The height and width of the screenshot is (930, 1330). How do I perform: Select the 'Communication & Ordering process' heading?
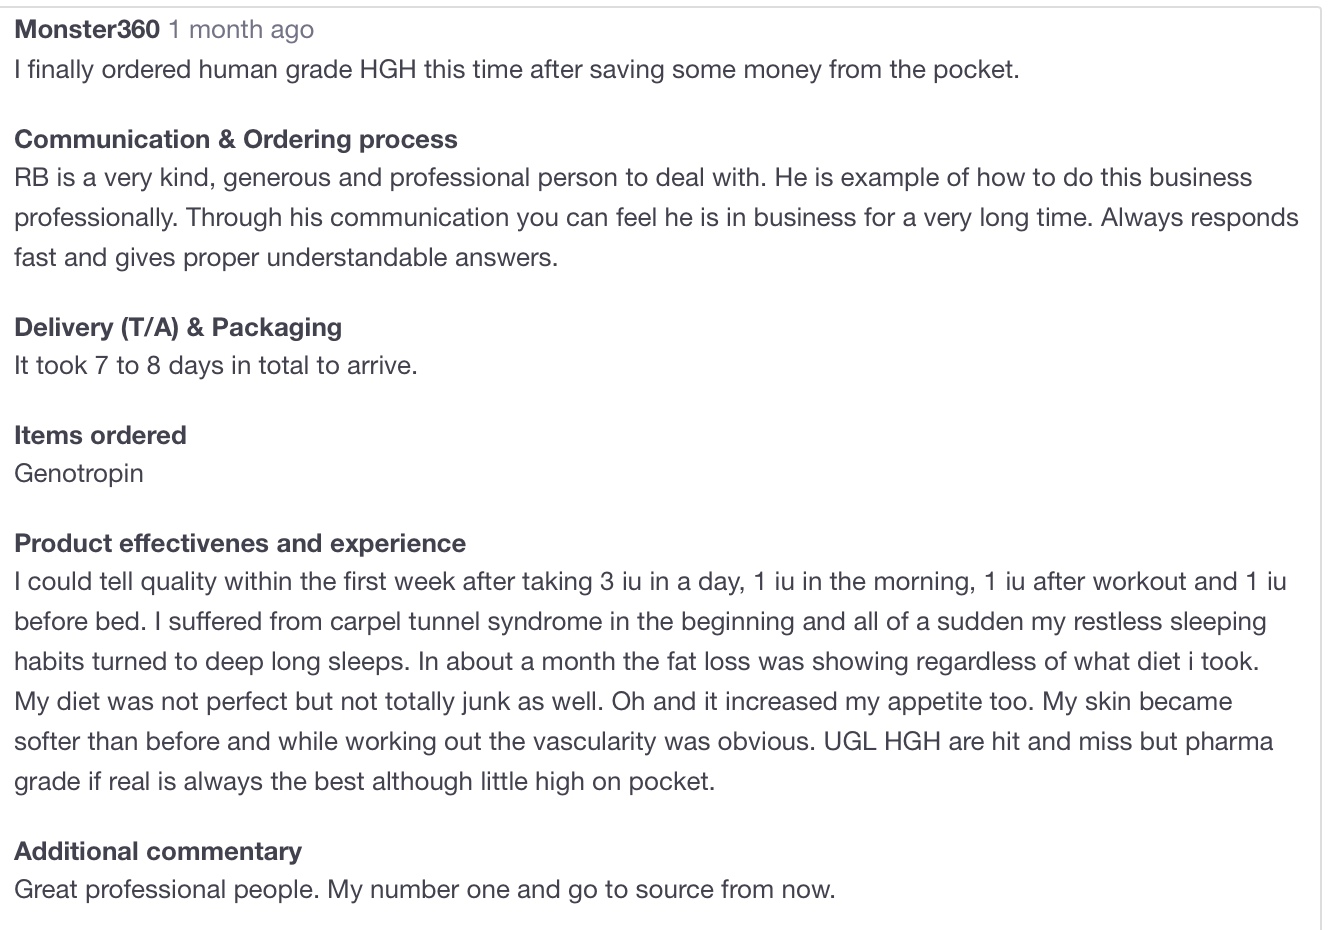tap(236, 139)
